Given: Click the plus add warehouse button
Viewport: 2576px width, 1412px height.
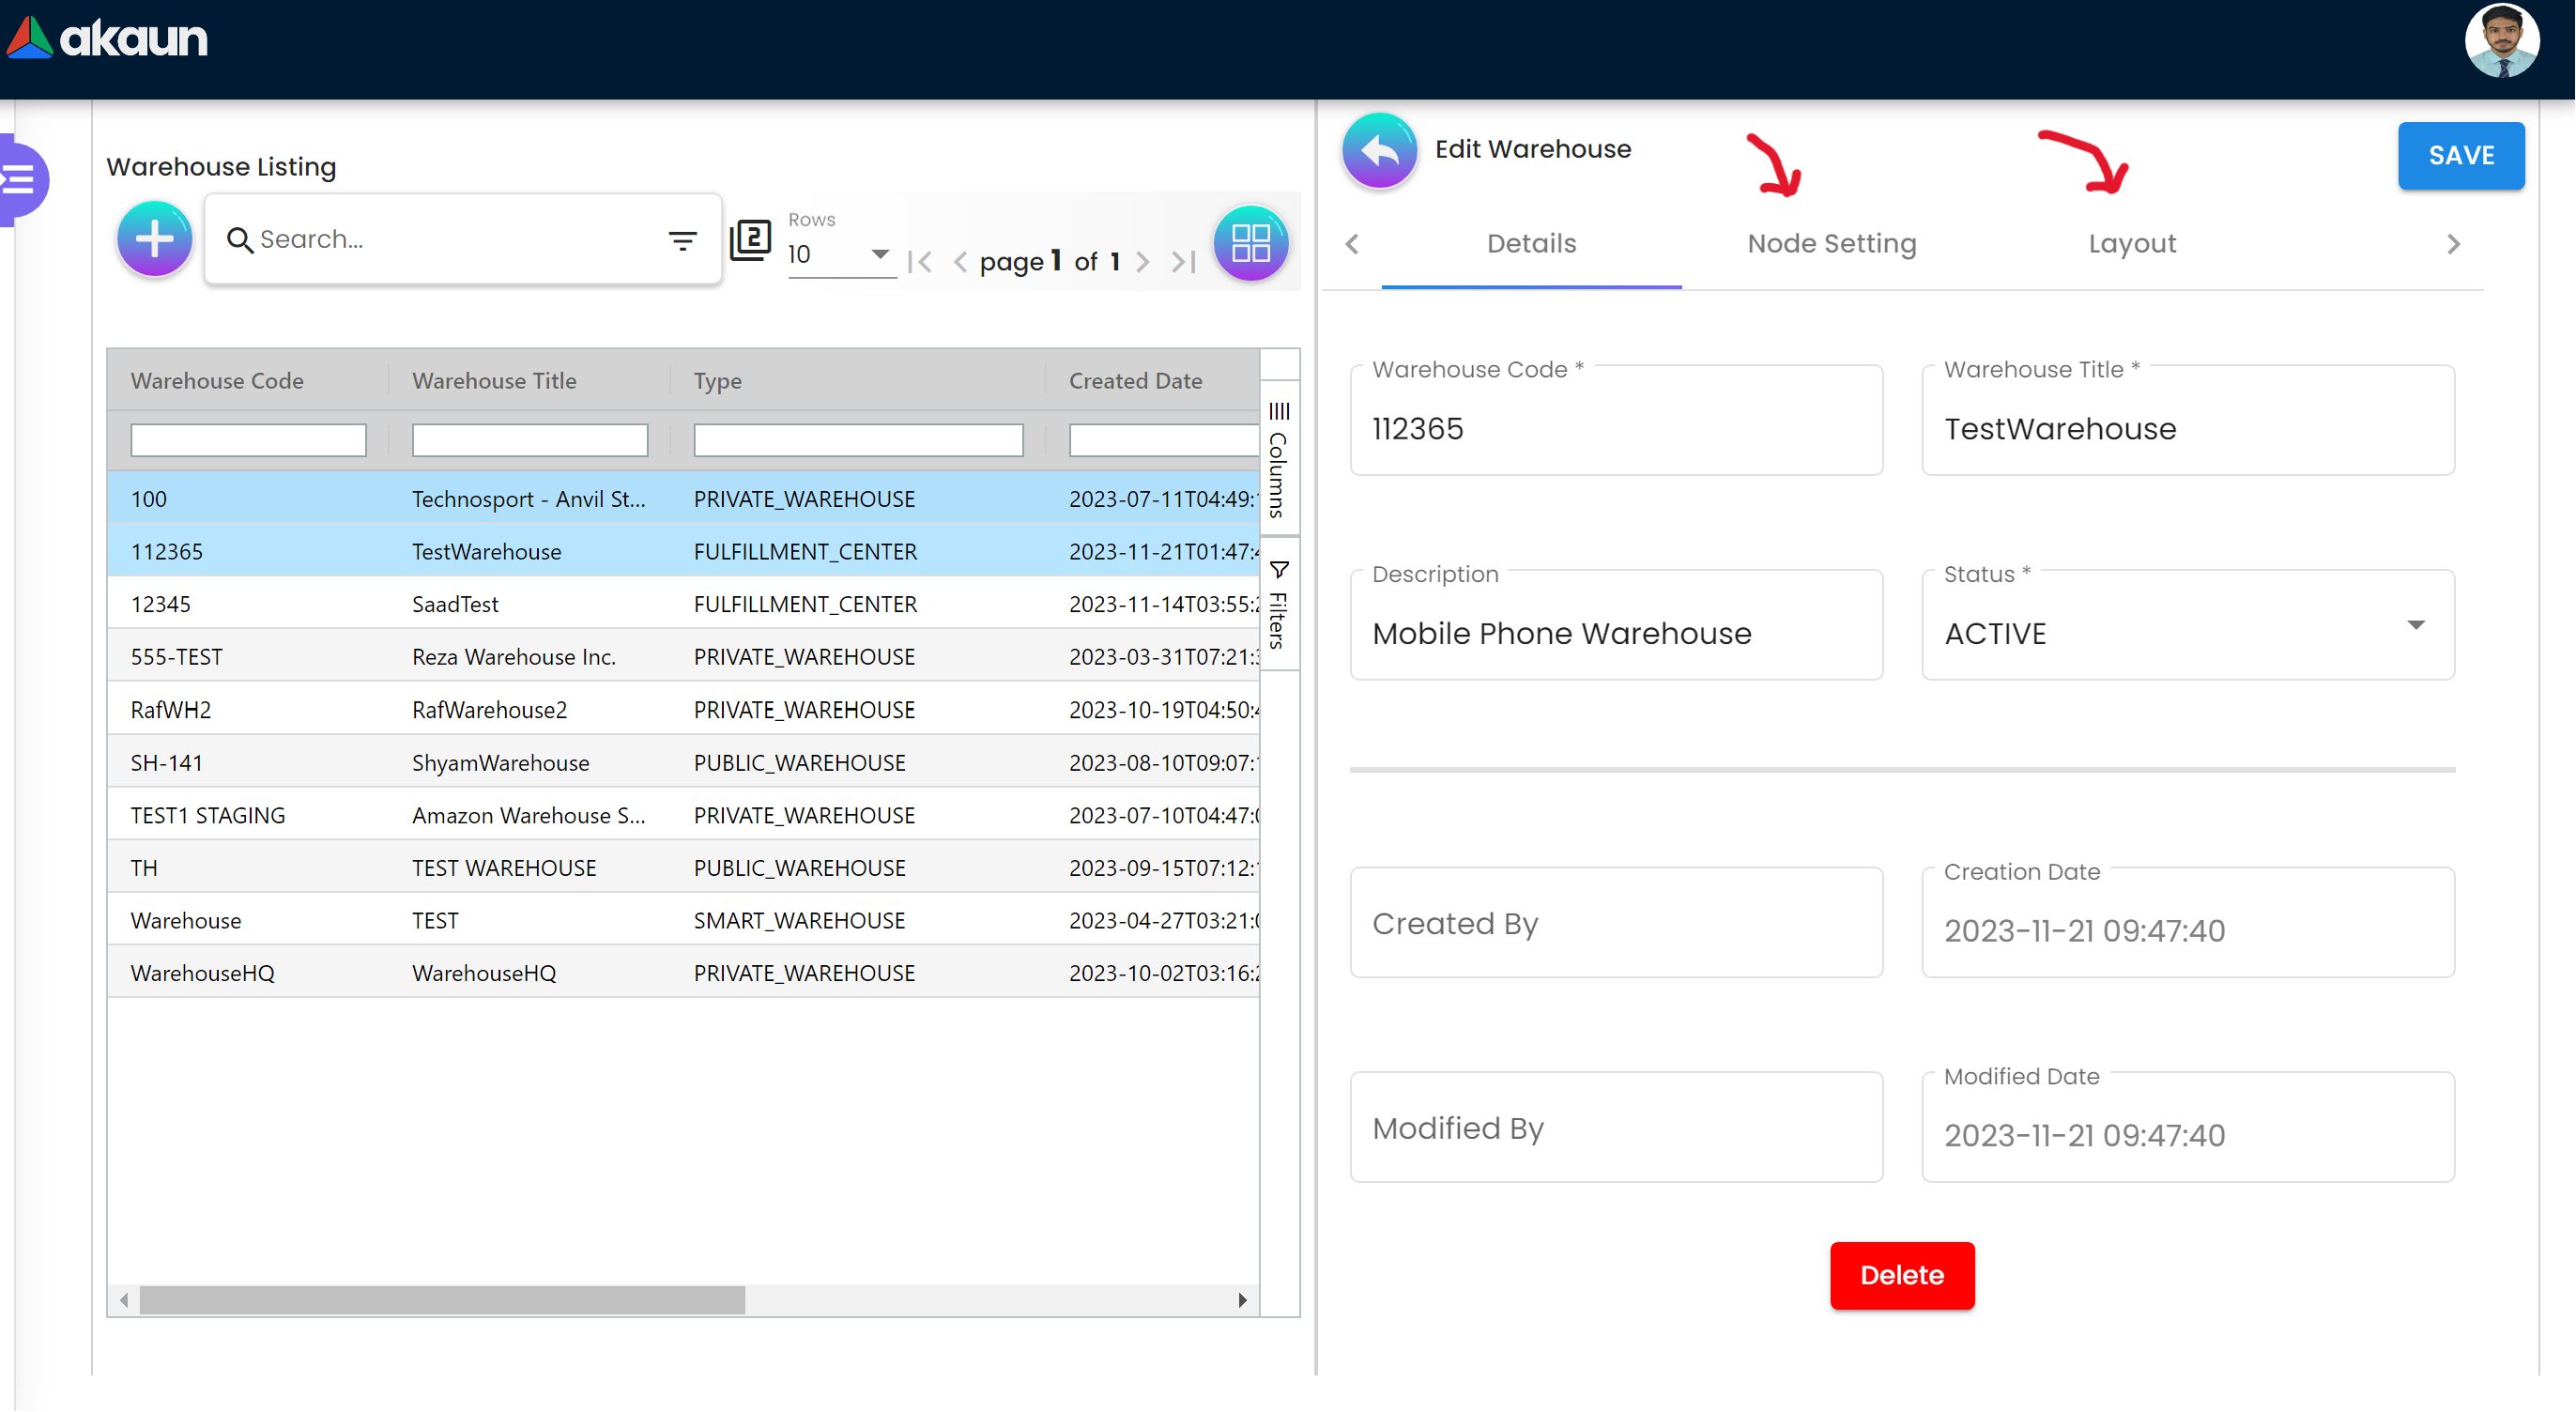Looking at the screenshot, I should pos(154,240).
